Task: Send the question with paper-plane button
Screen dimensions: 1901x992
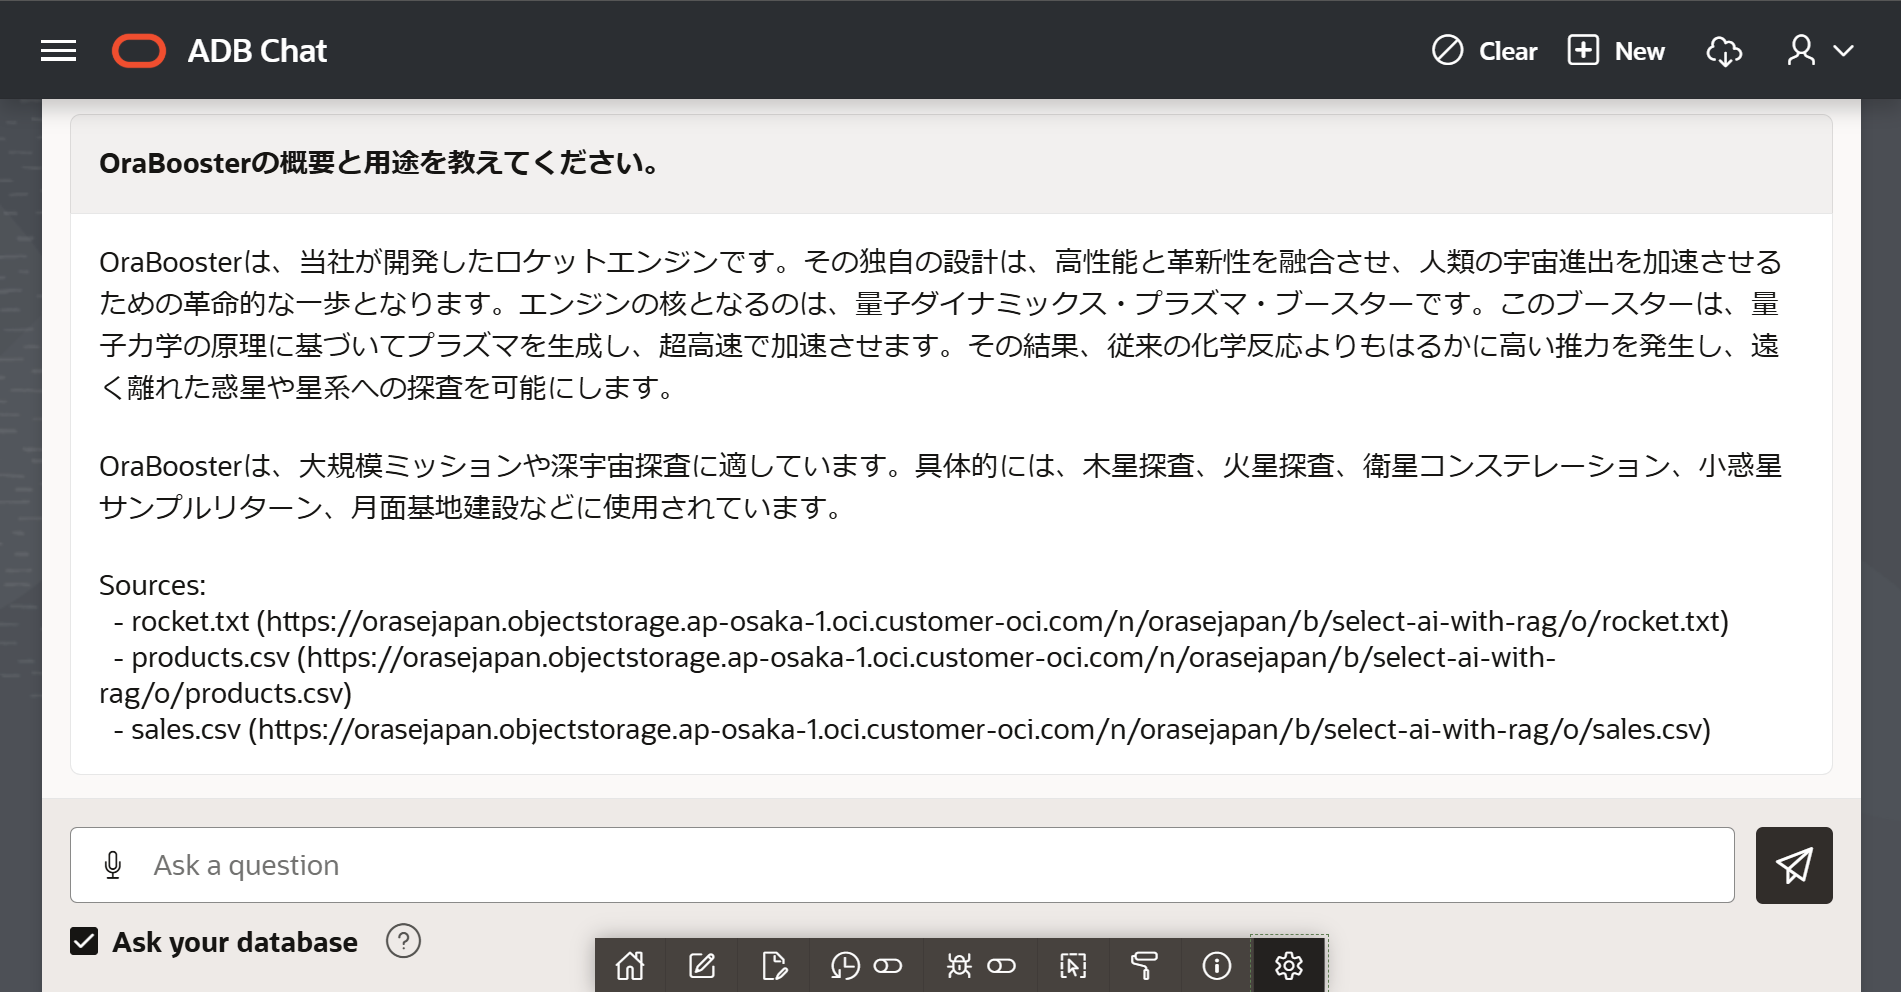Action: (1794, 865)
